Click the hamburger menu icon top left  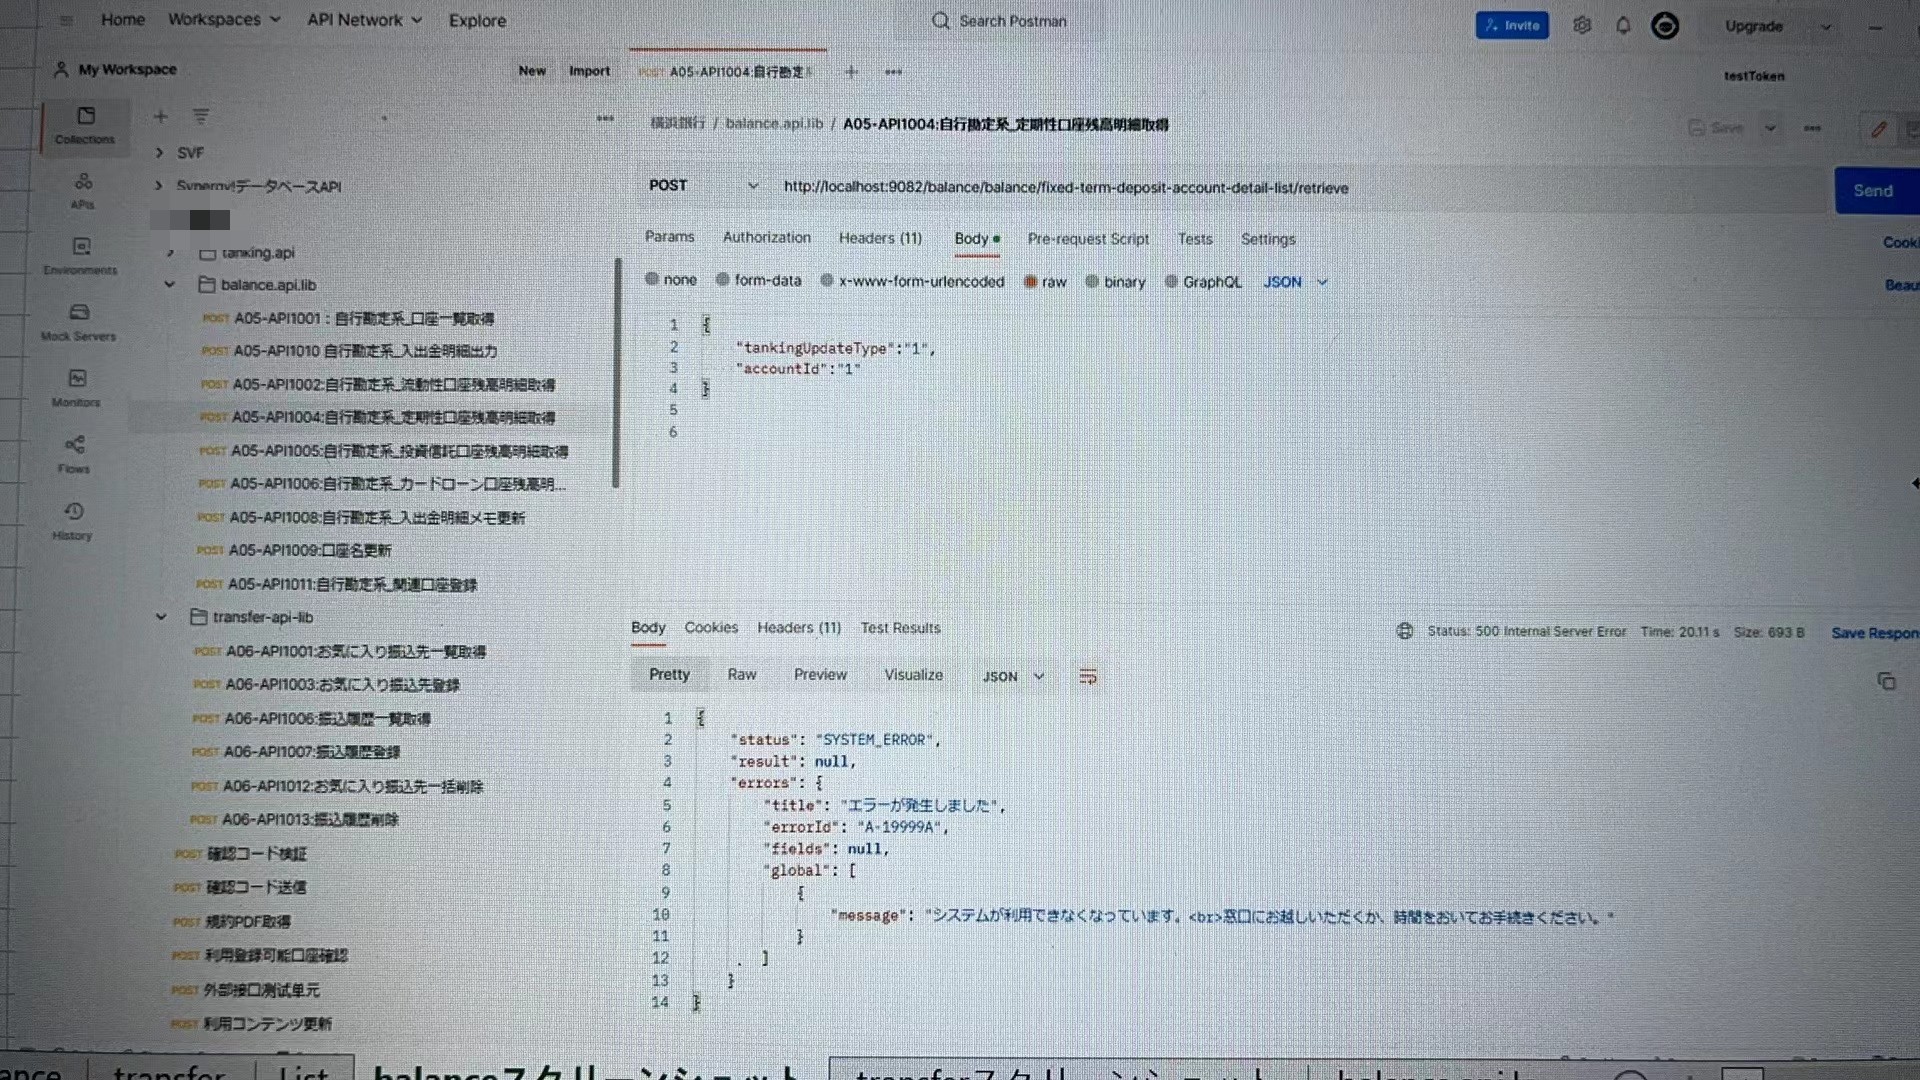click(66, 20)
